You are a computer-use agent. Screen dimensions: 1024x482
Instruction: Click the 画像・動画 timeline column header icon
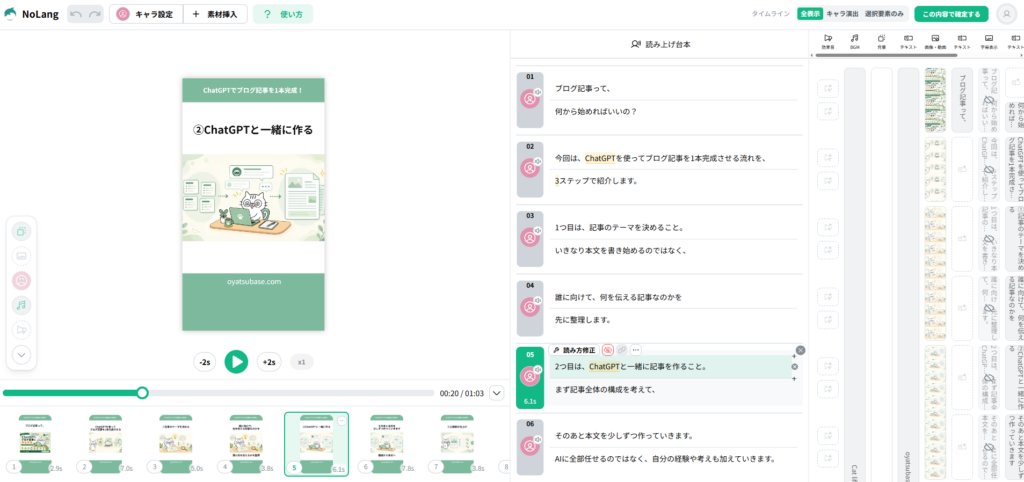935,40
